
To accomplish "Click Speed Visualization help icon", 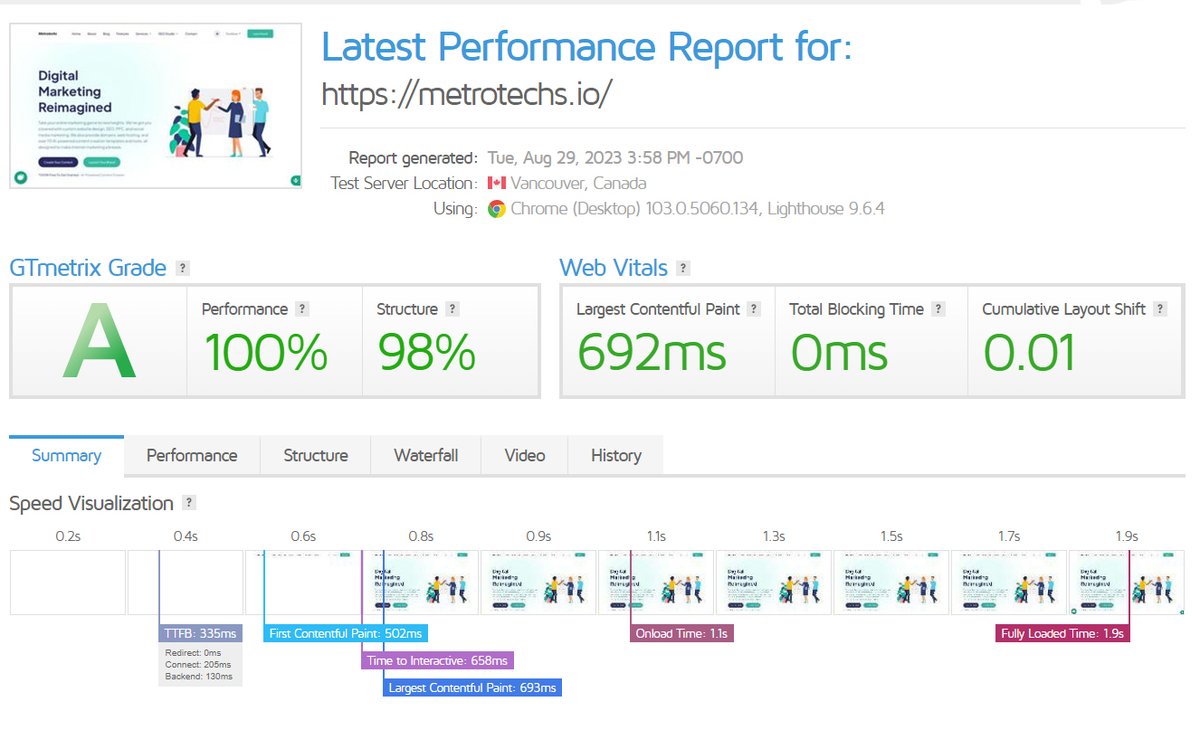I will [x=189, y=503].
